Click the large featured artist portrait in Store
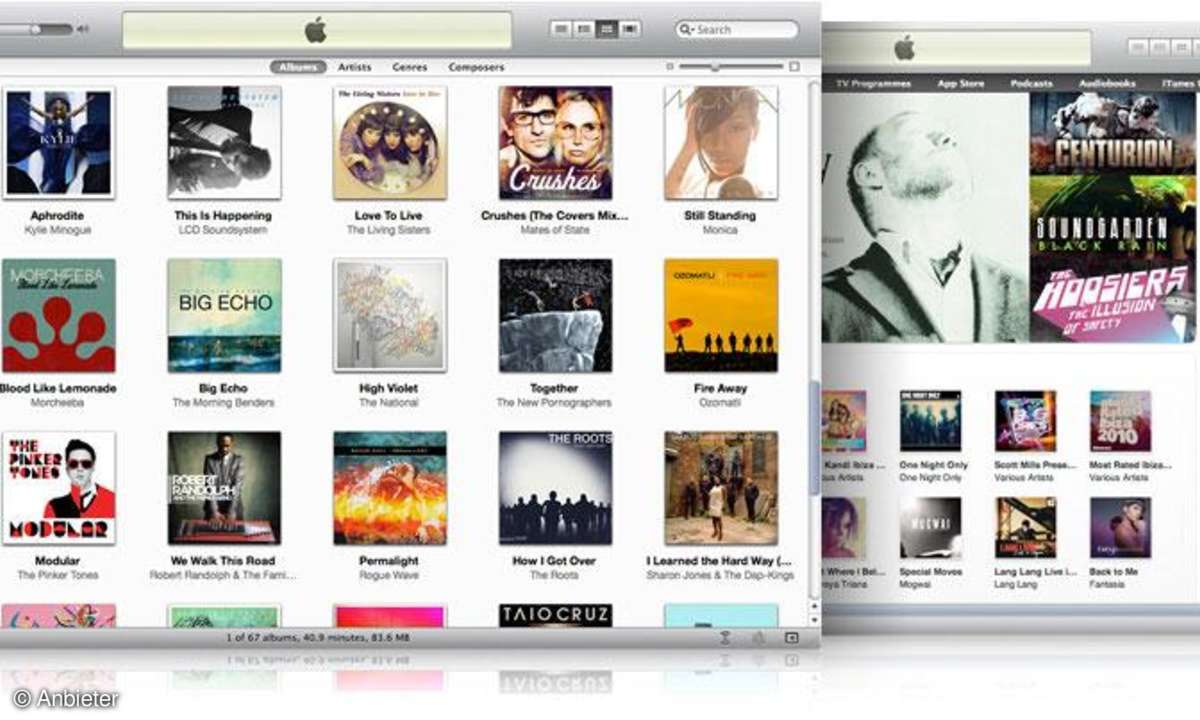 click(926, 218)
